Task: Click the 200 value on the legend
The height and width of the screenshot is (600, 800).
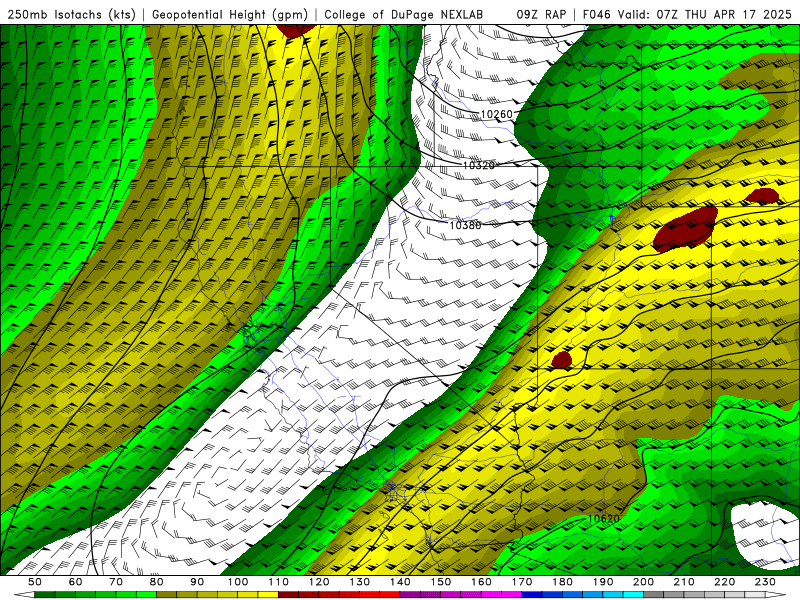Action: (x=644, y=582)
